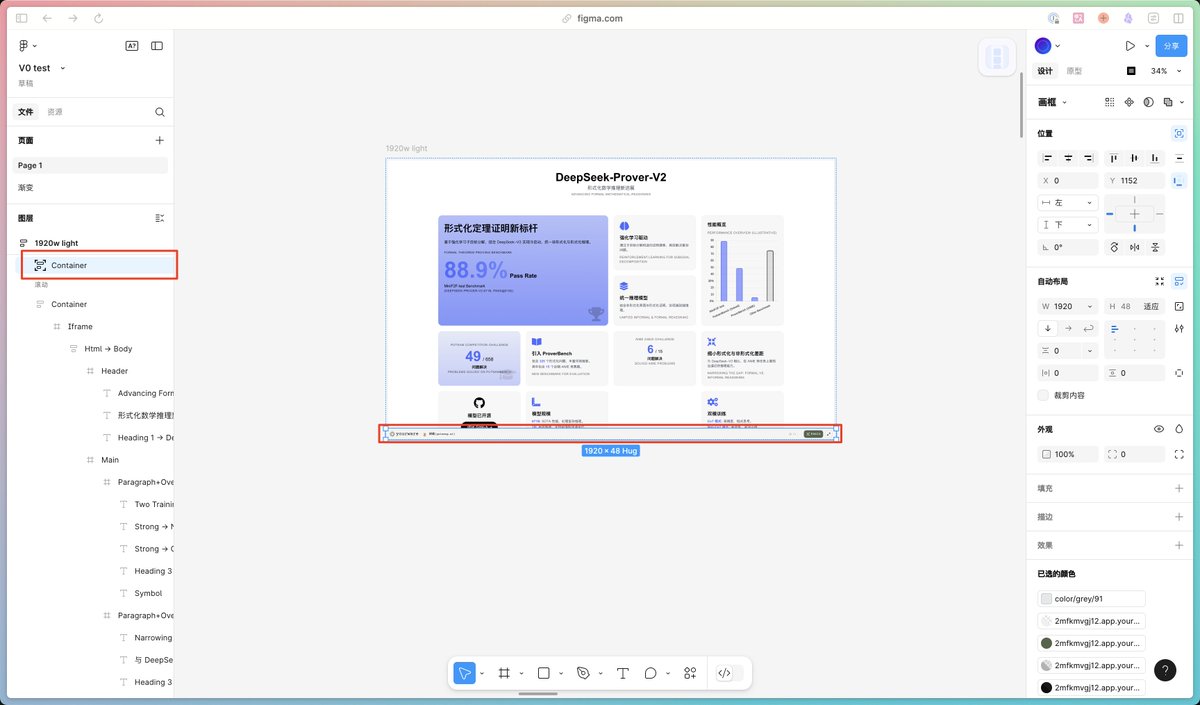This screenshot has width=1200, height=705.
Task: Switch to the 资源 assets tab
Action: click(x=55, y=112)
